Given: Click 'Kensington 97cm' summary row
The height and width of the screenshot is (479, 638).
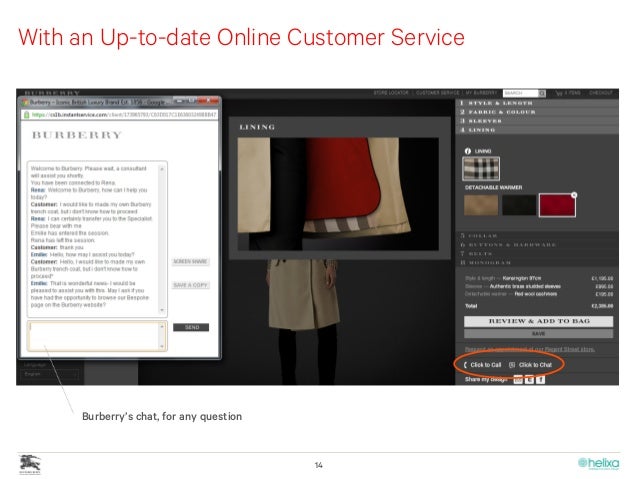Looking at the screenshot, I should 539,278.
